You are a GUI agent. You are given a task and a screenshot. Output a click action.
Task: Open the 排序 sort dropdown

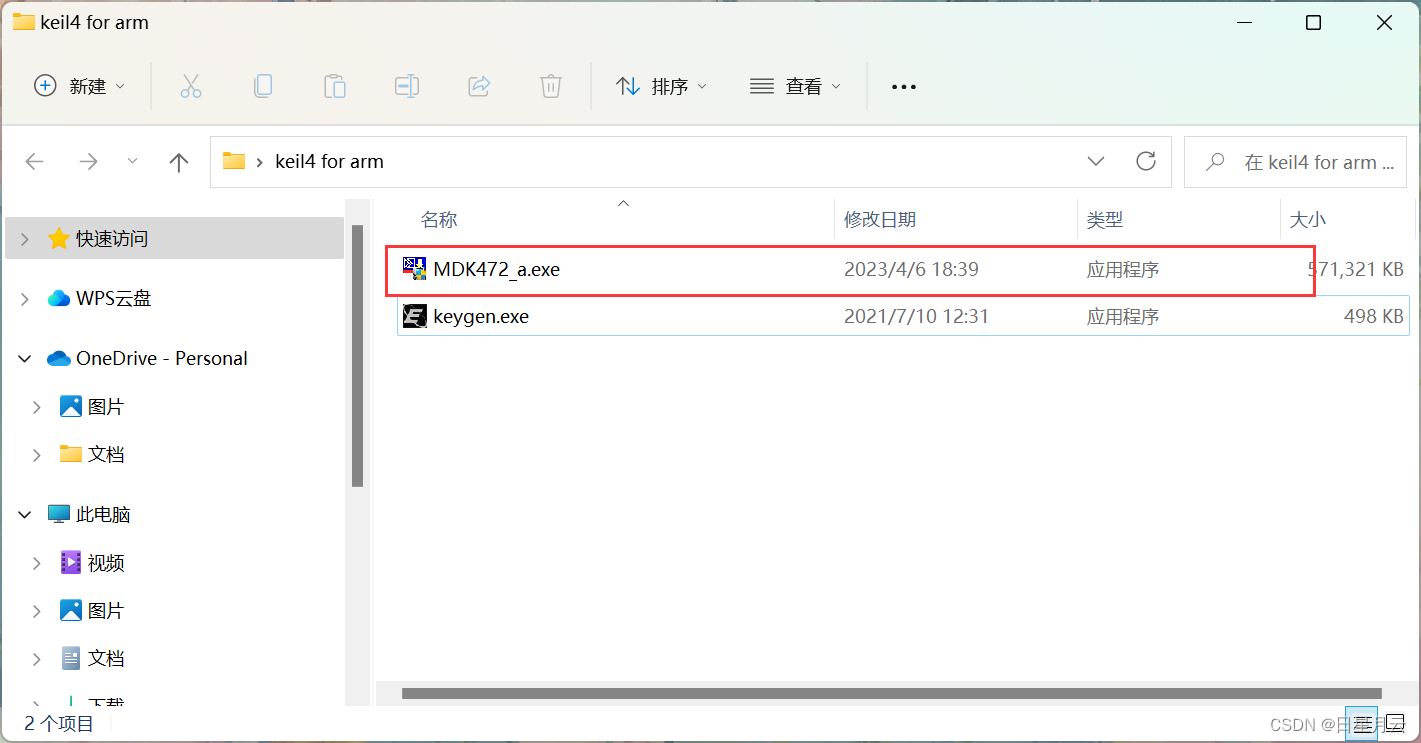click(x=661, y=86)
